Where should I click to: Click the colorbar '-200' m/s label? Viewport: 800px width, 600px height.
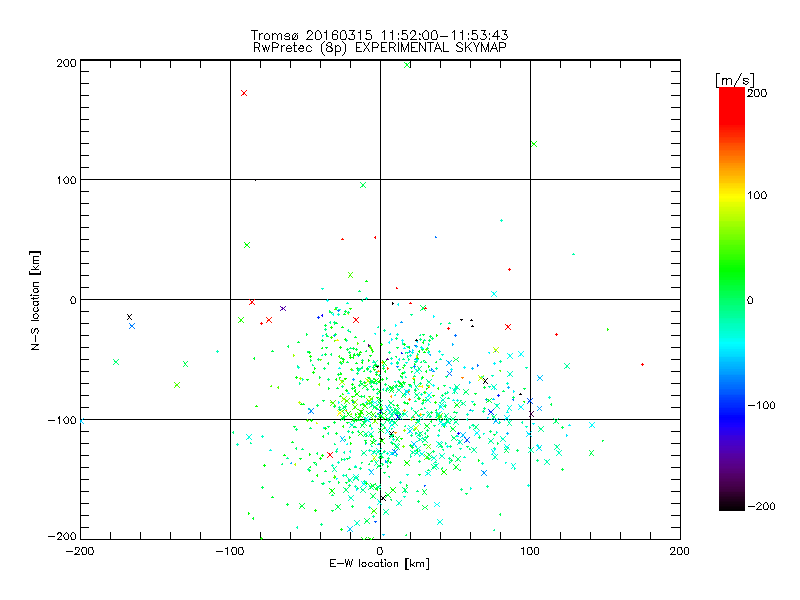761,507
